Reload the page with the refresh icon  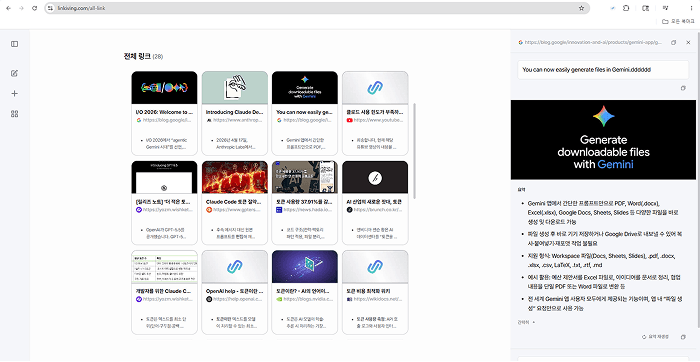(34, 8)
